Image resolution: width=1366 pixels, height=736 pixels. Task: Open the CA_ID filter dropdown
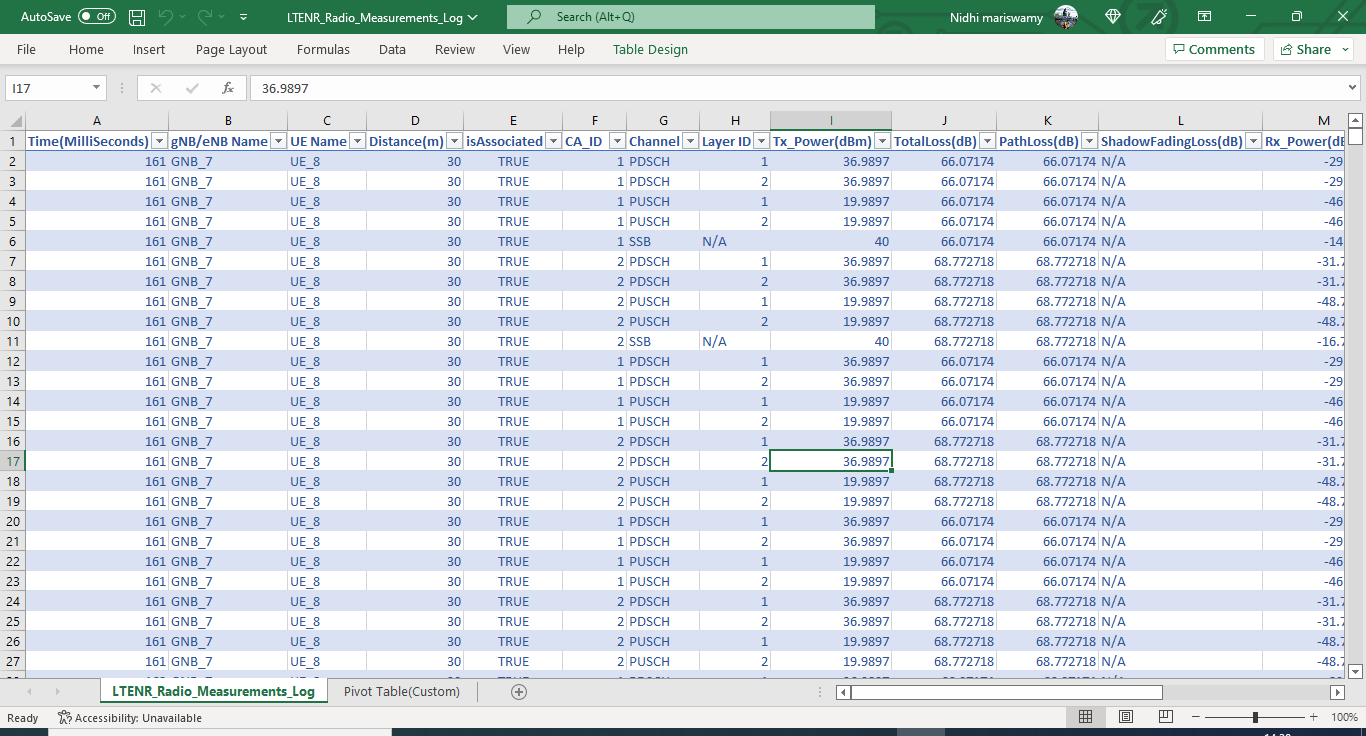click(617, 141)
